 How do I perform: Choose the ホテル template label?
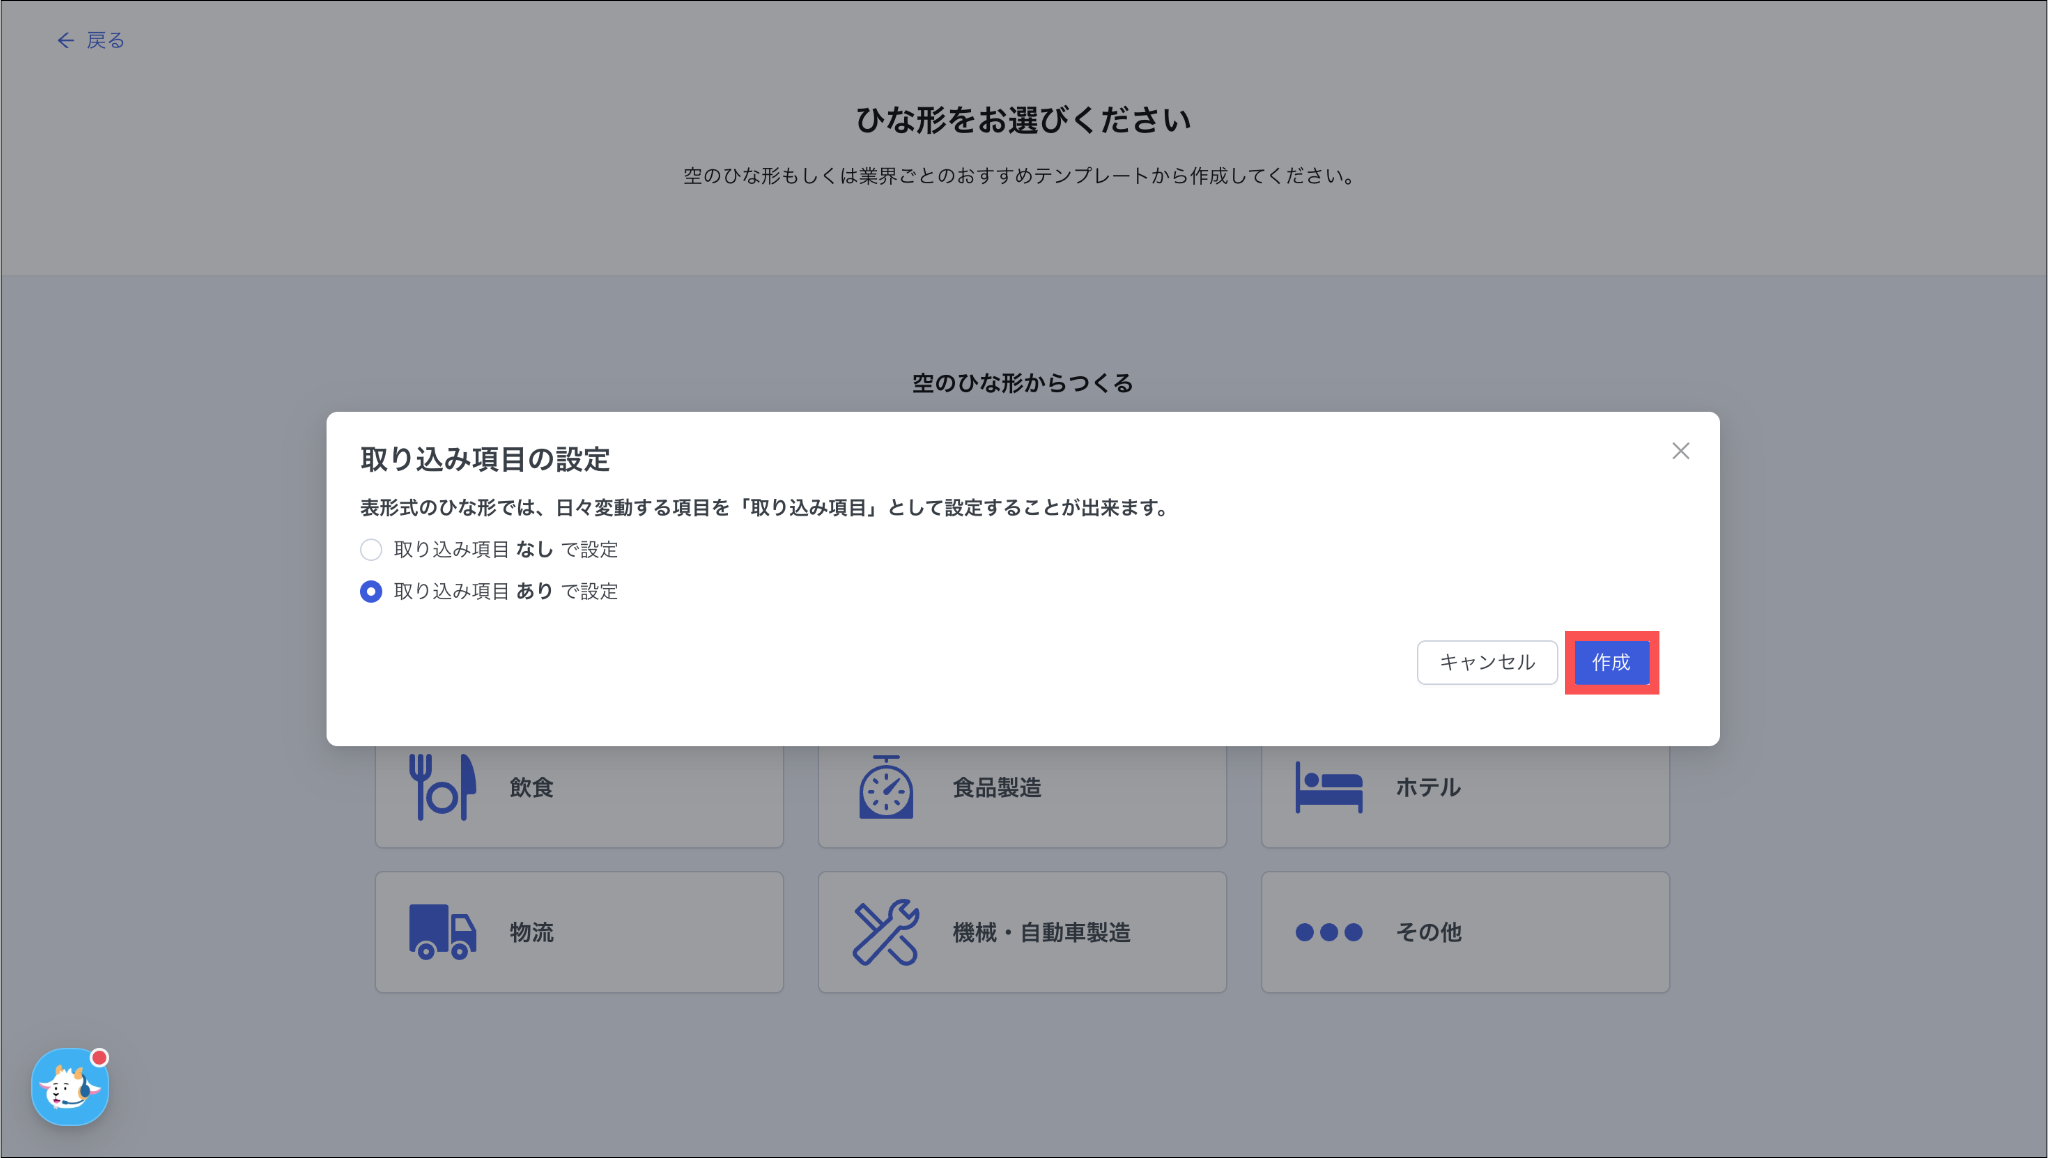pos(1428,788)
